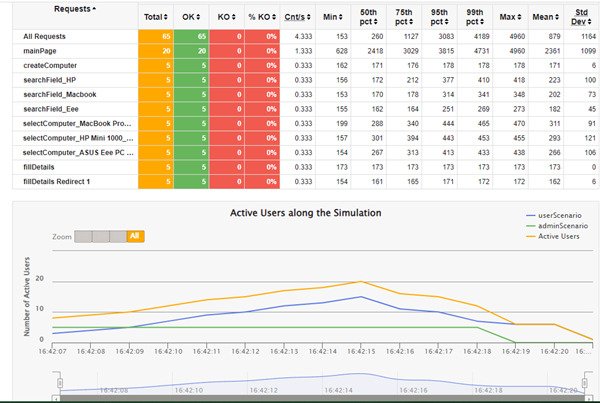This screenshot has width=600, height=403.
Task: Click the % KO cell for searchField_HP
Action: [x=262, y=80]
